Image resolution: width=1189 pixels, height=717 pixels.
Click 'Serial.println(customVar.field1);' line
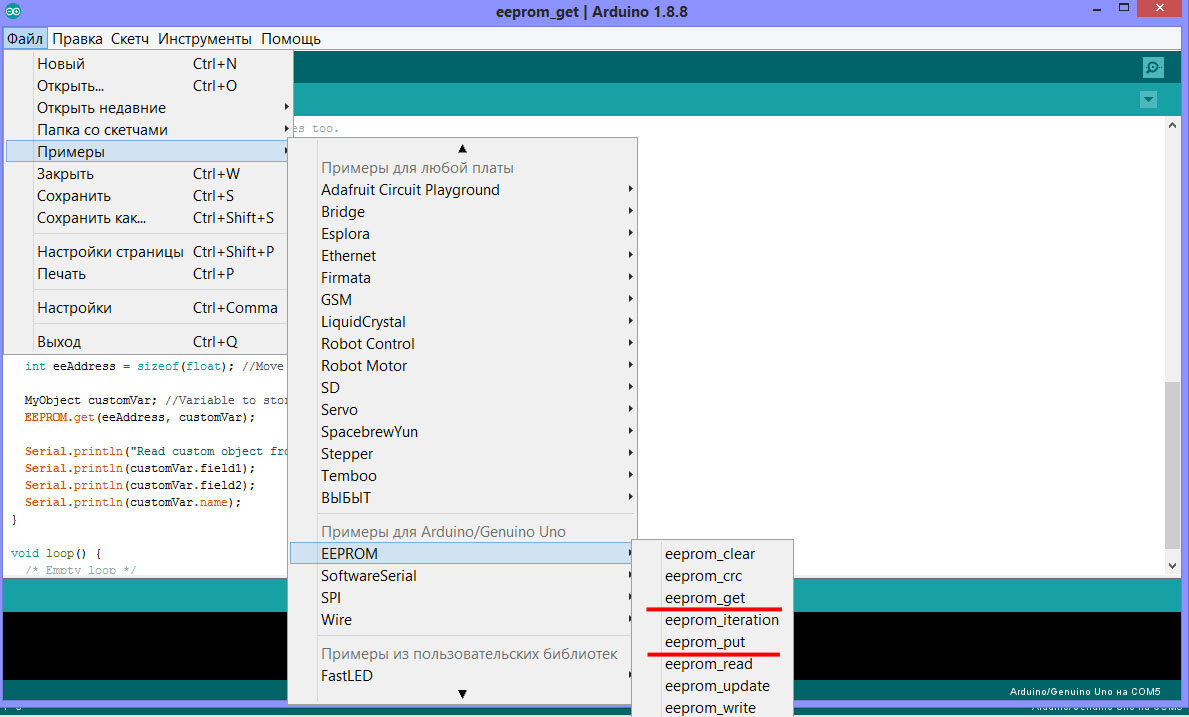pyautogui.click(x=140, y=468)
